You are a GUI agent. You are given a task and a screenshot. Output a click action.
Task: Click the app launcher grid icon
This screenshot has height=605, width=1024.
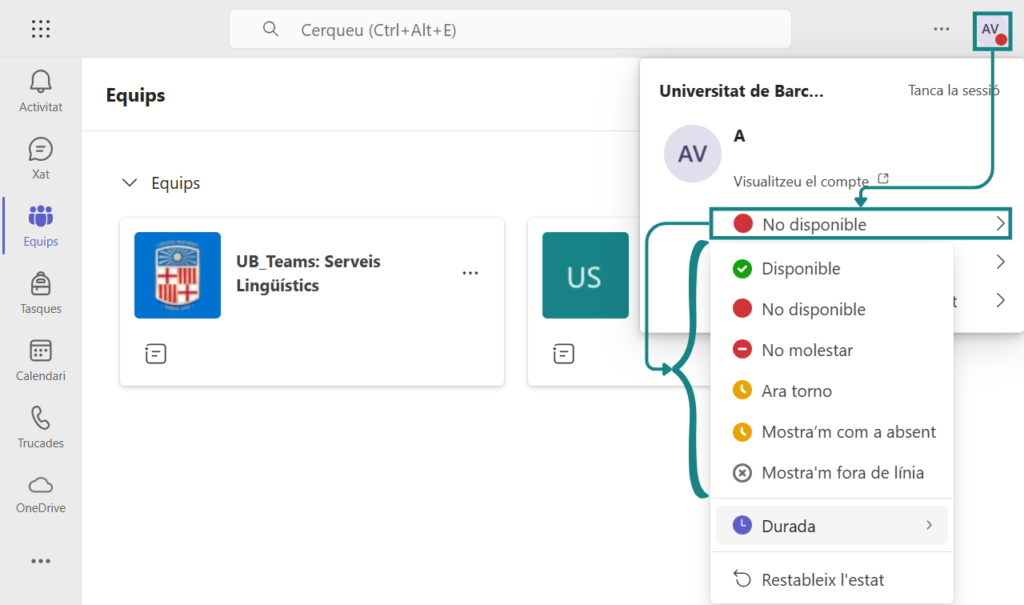coord(41,29)
